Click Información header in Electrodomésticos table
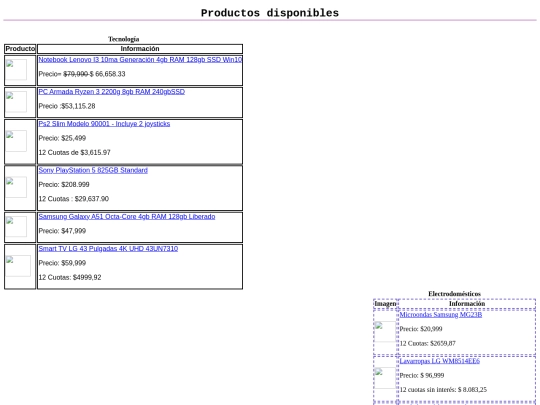Image resolution: width=540 pixels, height=405 pixels. [x=467, y=304]
